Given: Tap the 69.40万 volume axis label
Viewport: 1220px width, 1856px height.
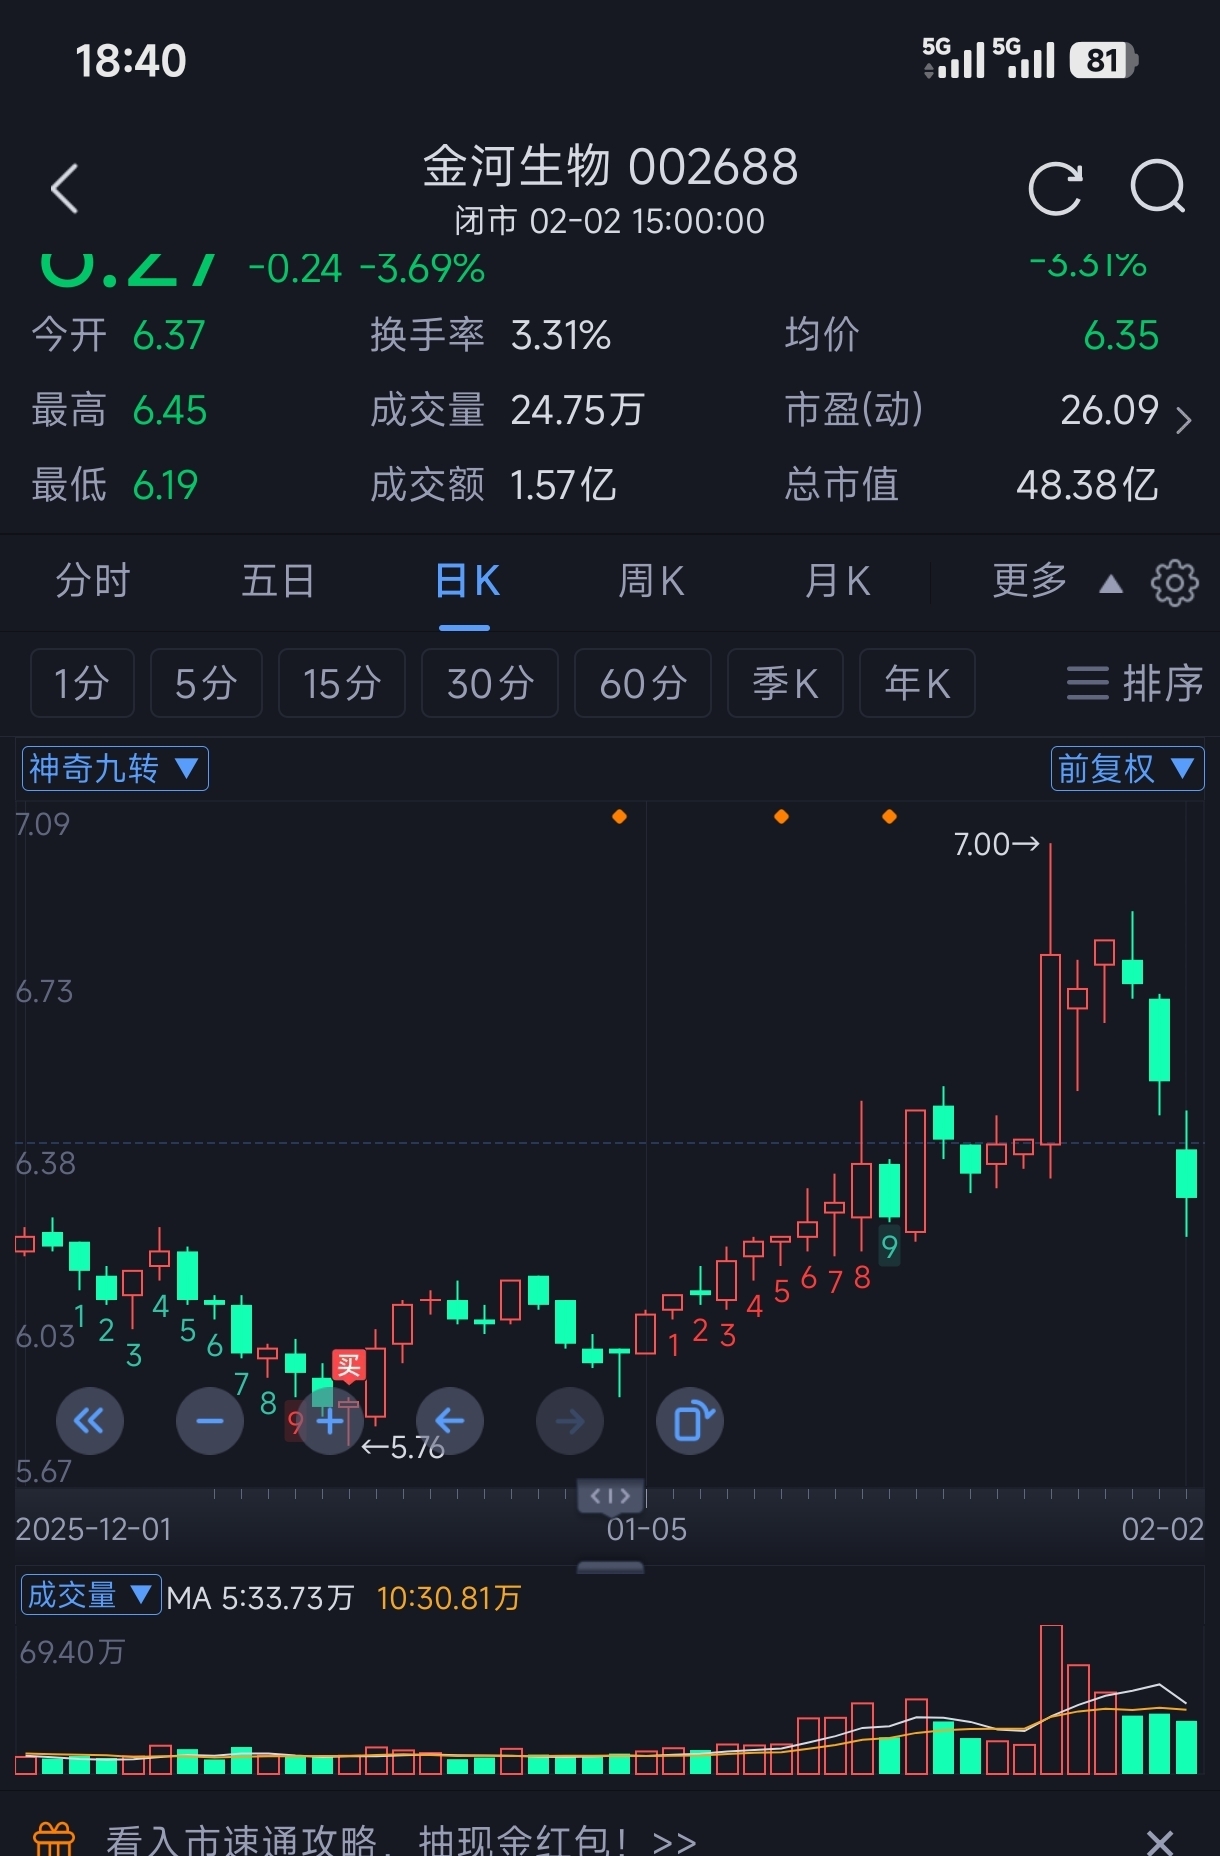Looking at the screenshot, I should 72,1652.
